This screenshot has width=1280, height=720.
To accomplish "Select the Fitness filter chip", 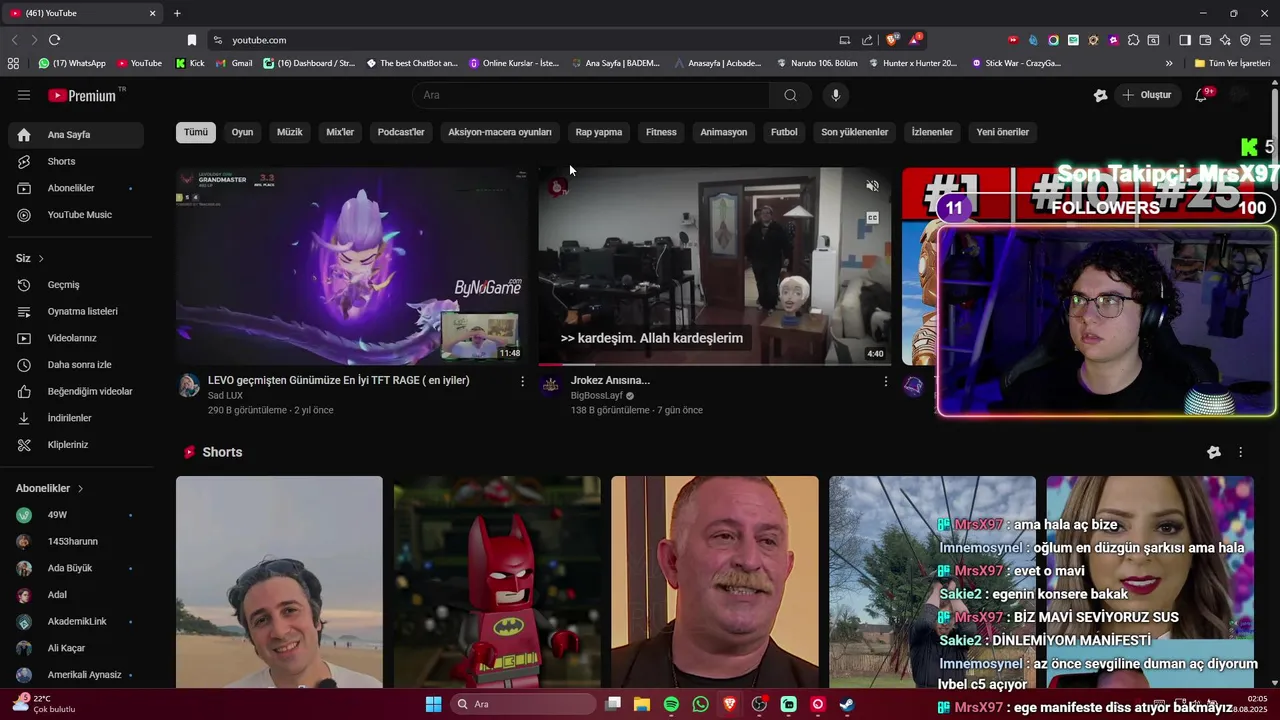I will (661, 132).
